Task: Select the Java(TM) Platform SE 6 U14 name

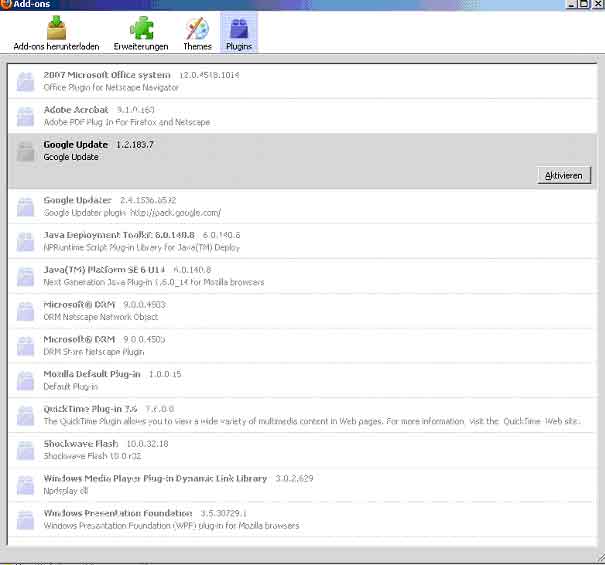Action: 104,270
